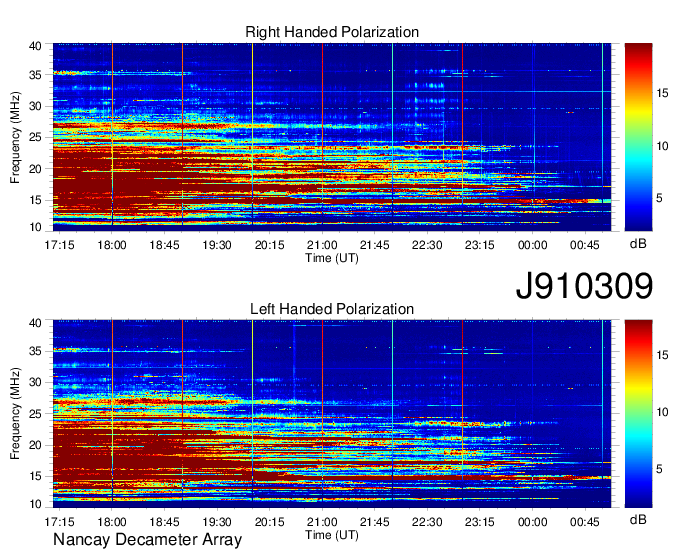Click the "Left Handed Polarization" plot title
The height and width of the screenshot is (552, 680).
point(332,309)
